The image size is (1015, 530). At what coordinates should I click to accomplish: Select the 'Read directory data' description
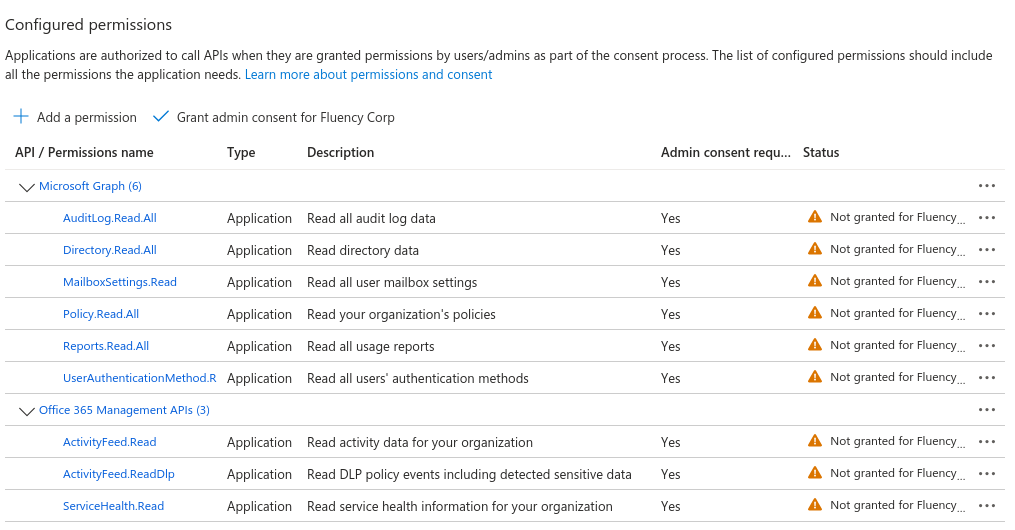coord(362,250)
